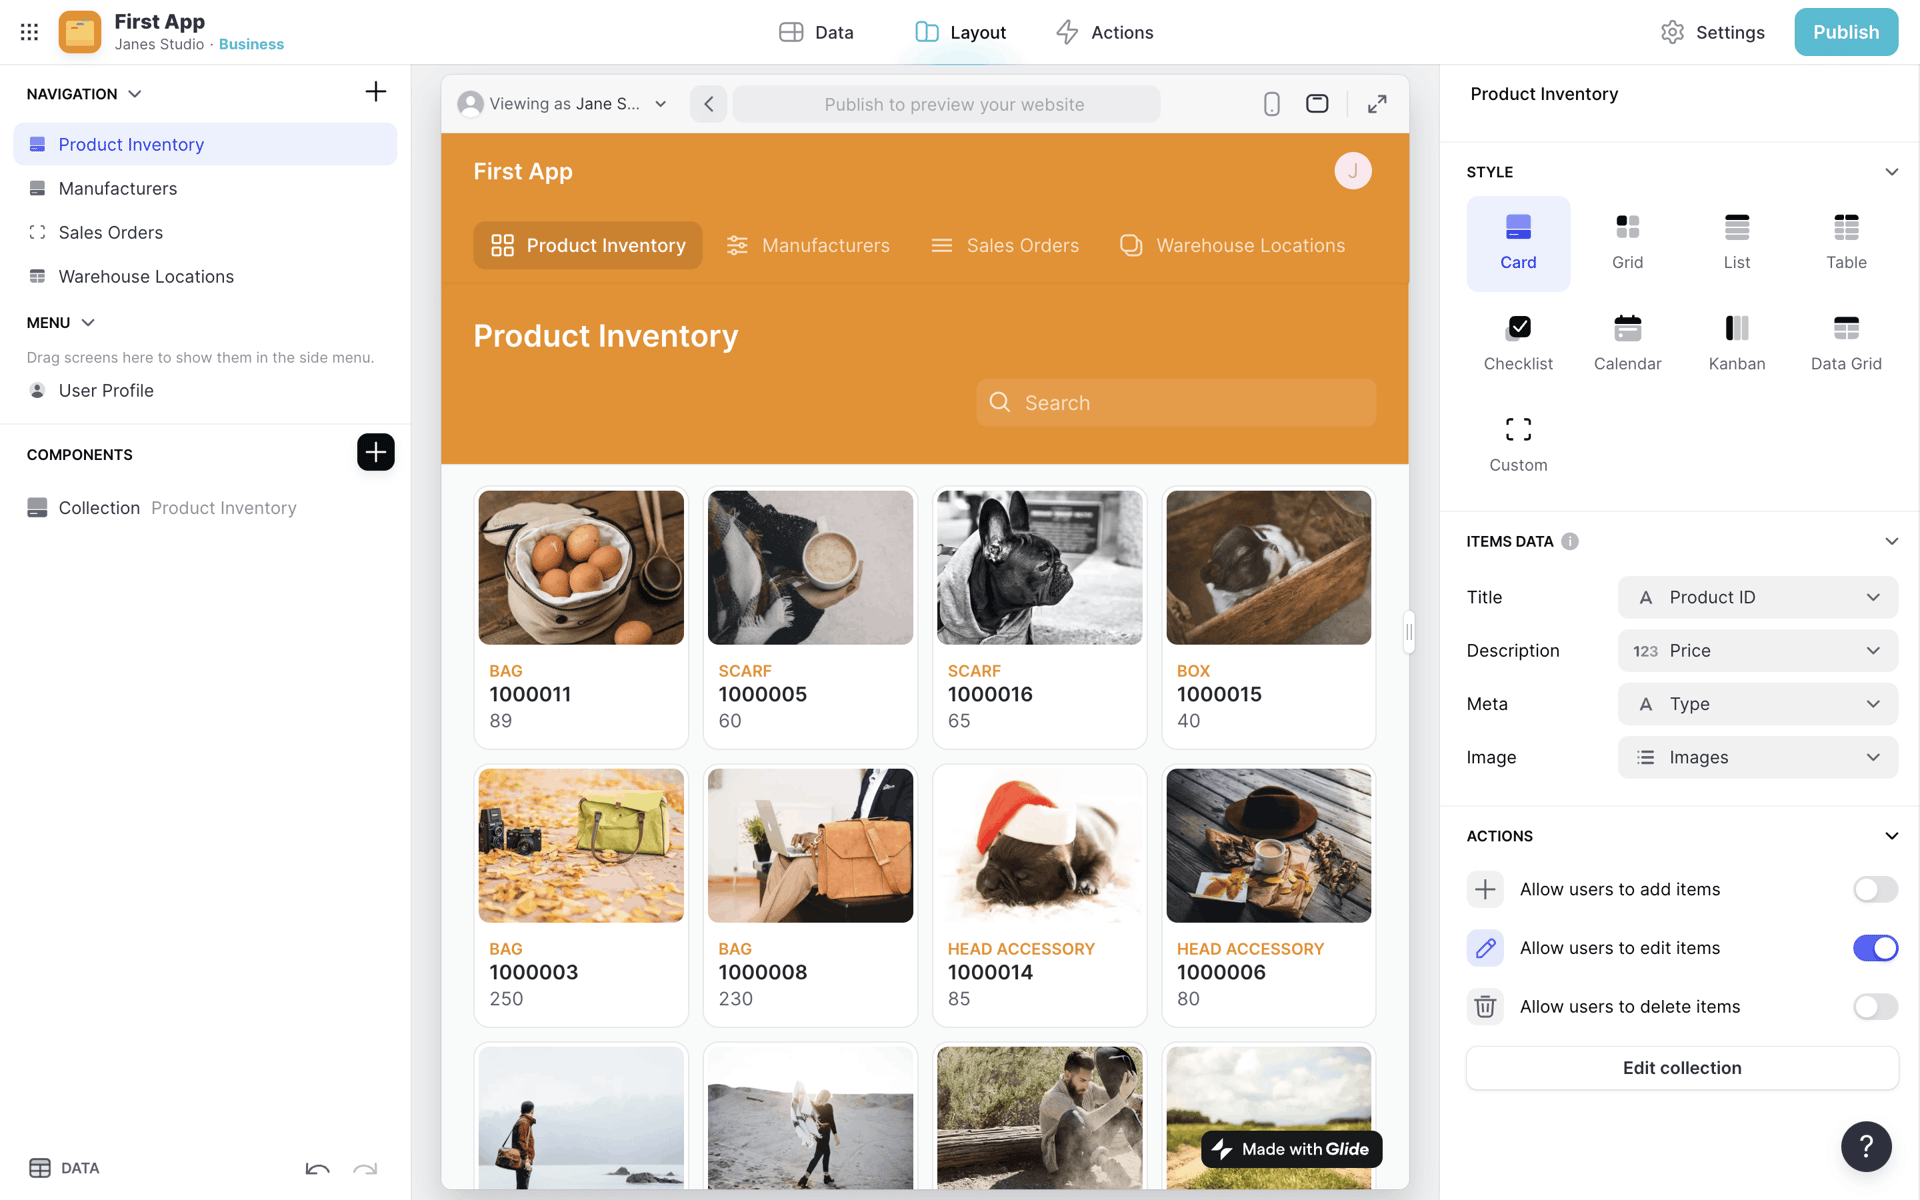Open Manufacturers tab in app preview
Image resolution: width=1920 pixels, height=1200 pixels.
(x=808, y=245)
